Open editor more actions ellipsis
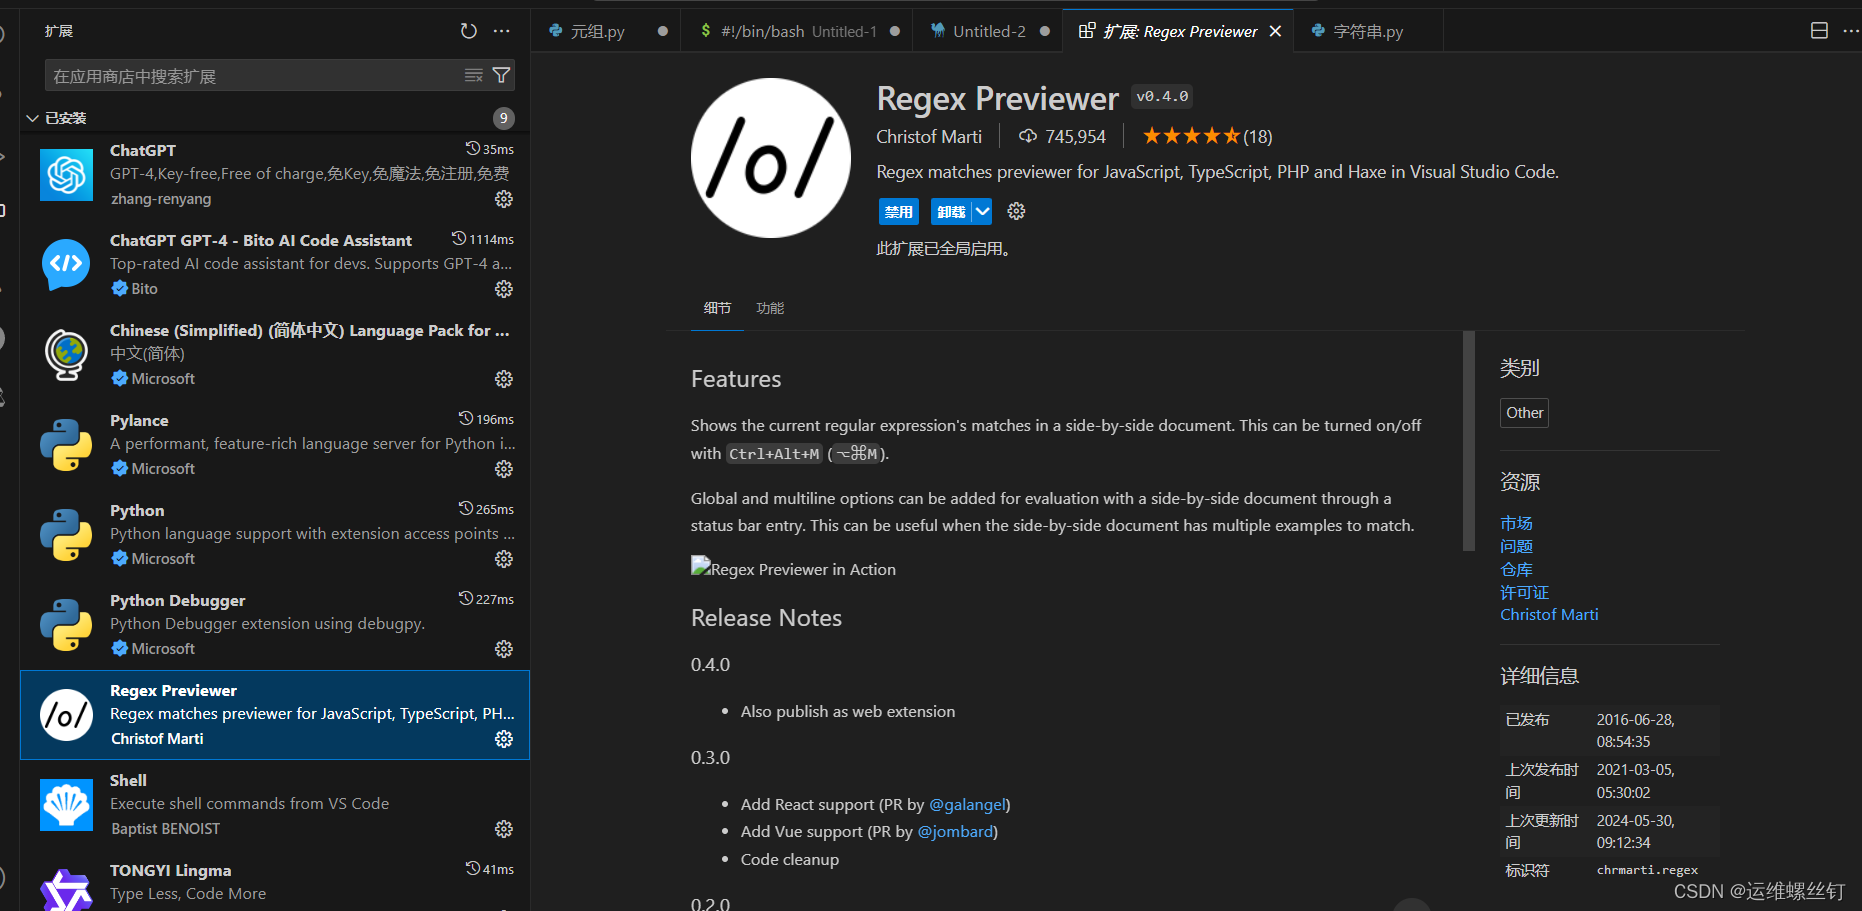 coord(1851,31)
